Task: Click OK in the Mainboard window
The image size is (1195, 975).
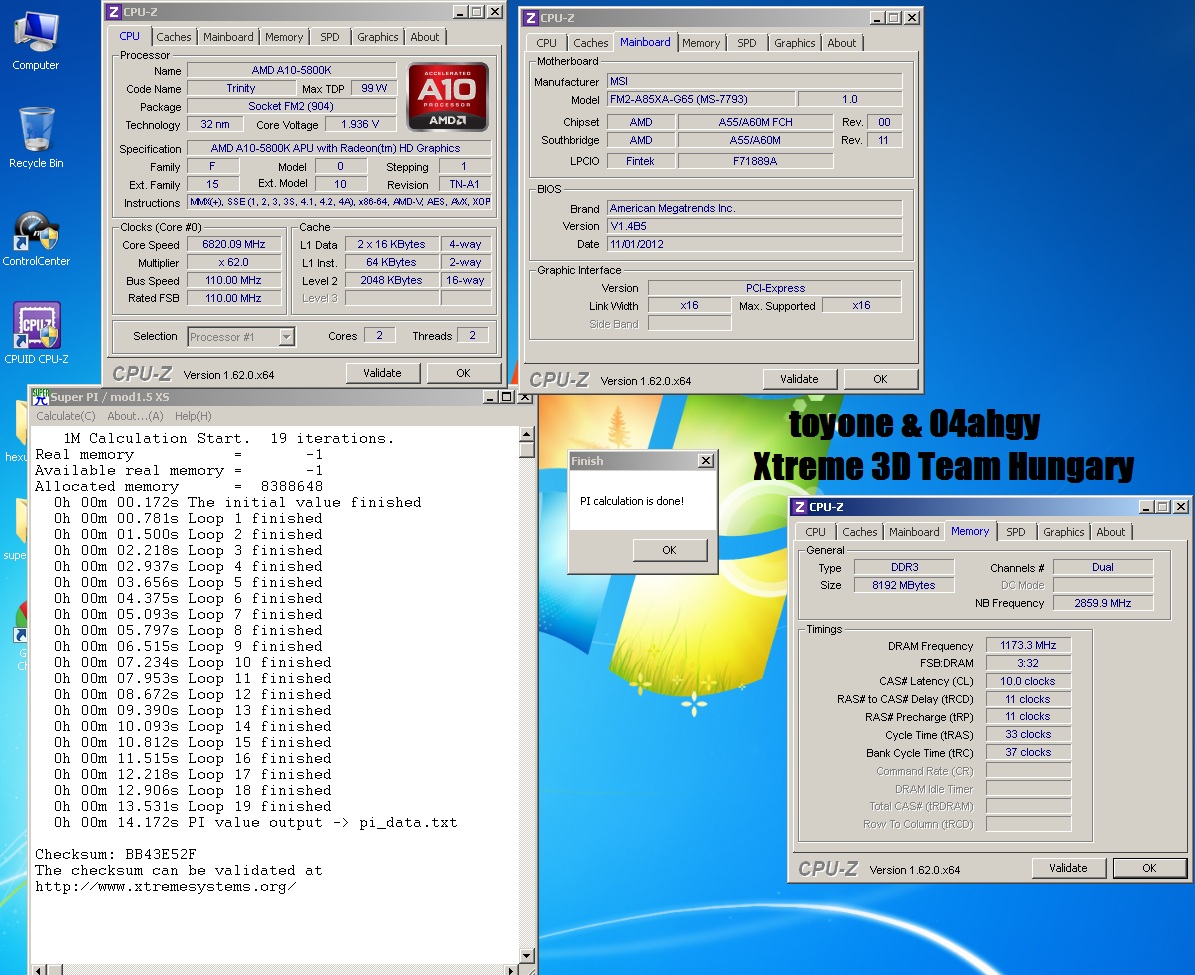Action: pyautogui.click(x=880, y=379)
